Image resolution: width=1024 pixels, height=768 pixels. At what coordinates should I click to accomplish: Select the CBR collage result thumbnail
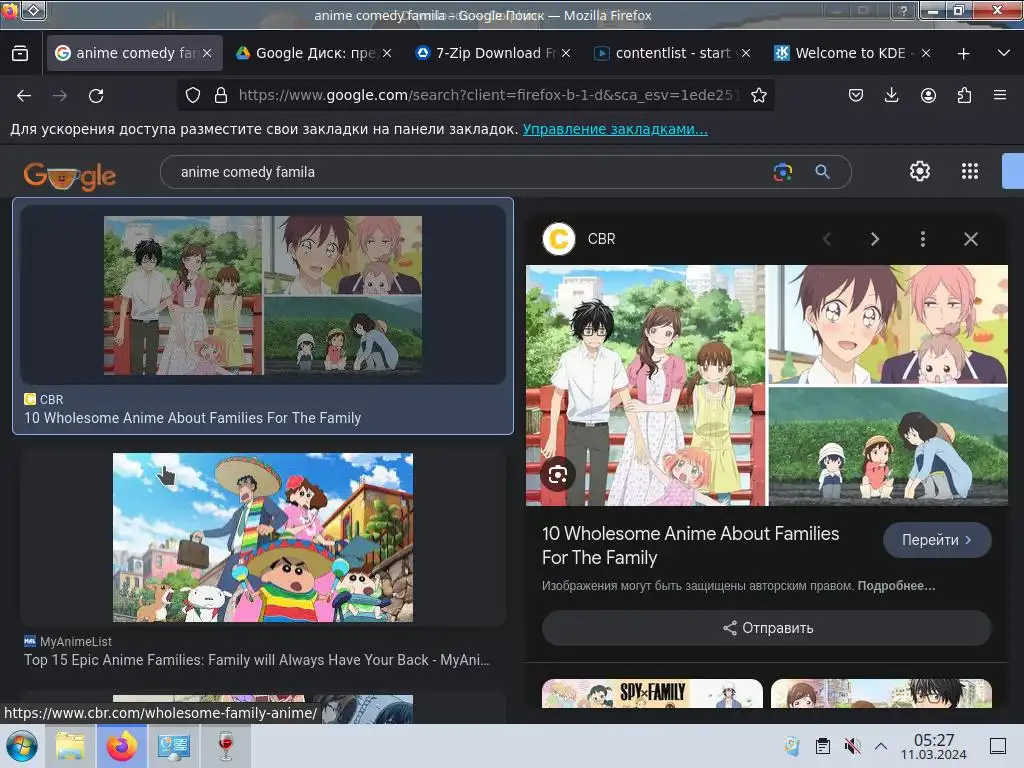tap(263, 295)
